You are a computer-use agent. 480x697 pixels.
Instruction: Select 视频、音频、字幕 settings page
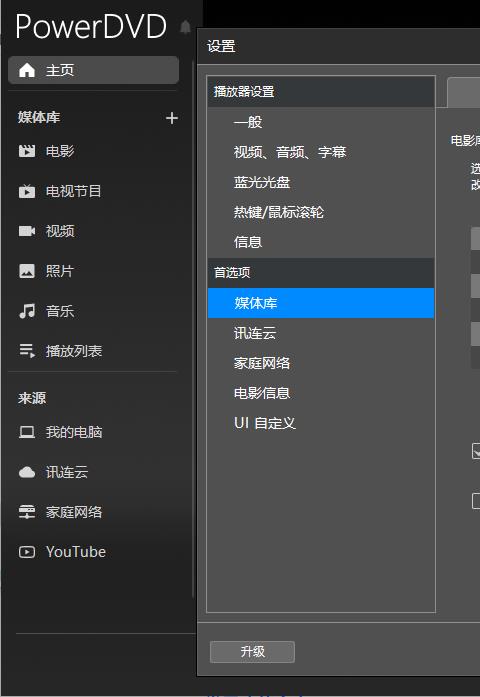(321, 152)
